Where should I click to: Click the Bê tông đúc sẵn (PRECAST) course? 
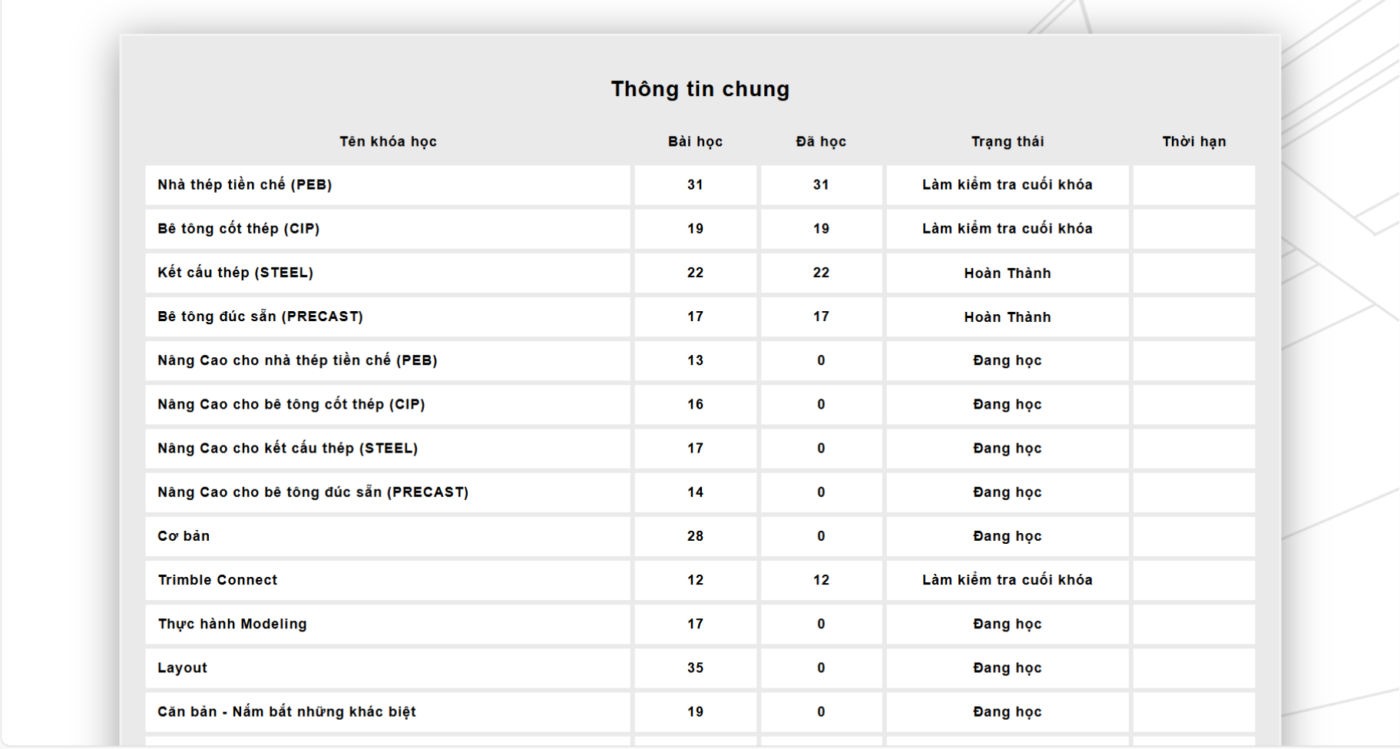(260, 317)
